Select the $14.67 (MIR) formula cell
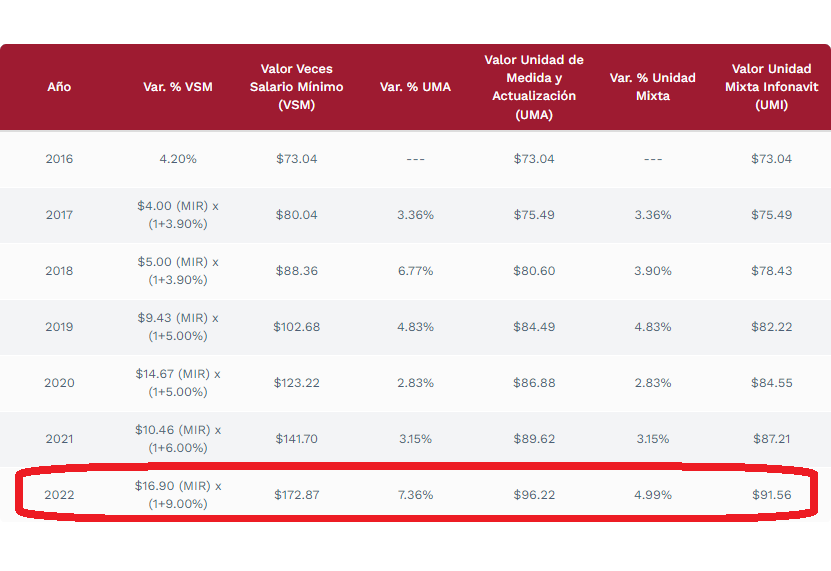Screen dimensions: 831x571 (178, 383)
